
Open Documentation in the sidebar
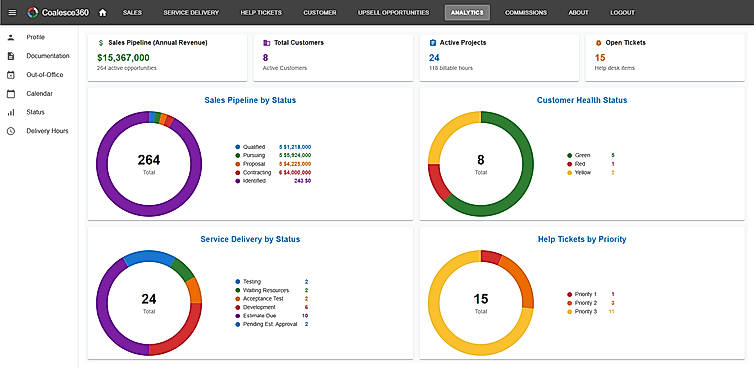click(48, 56)
